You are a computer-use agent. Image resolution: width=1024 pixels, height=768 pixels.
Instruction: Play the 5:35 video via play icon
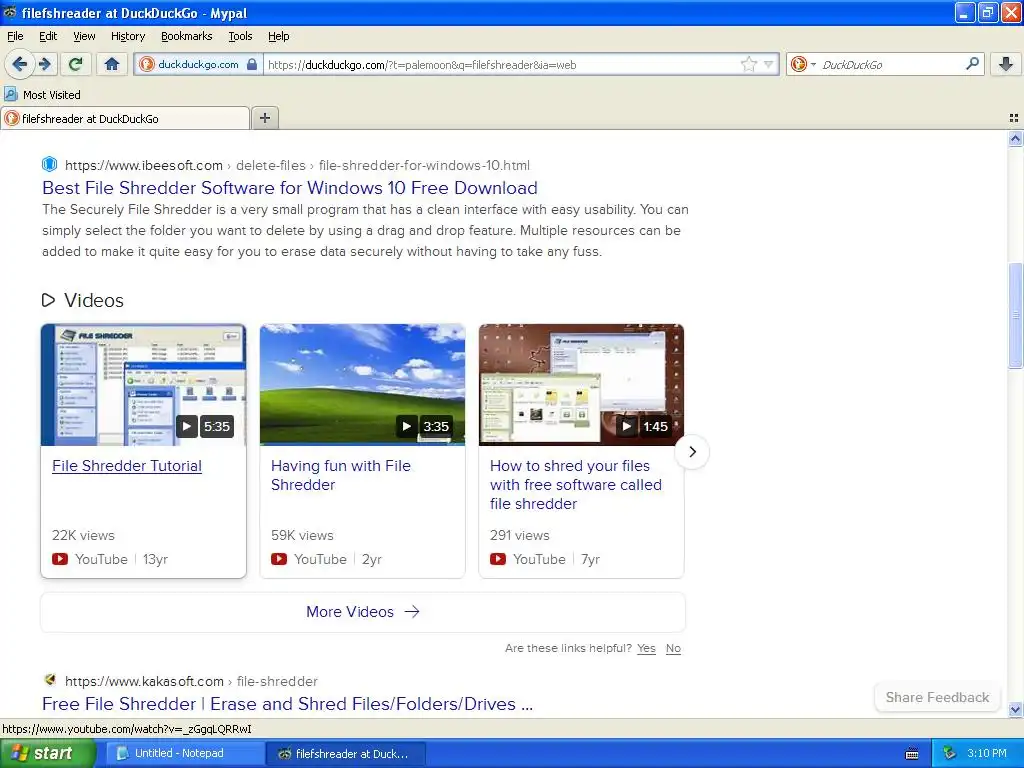[187, 426]
